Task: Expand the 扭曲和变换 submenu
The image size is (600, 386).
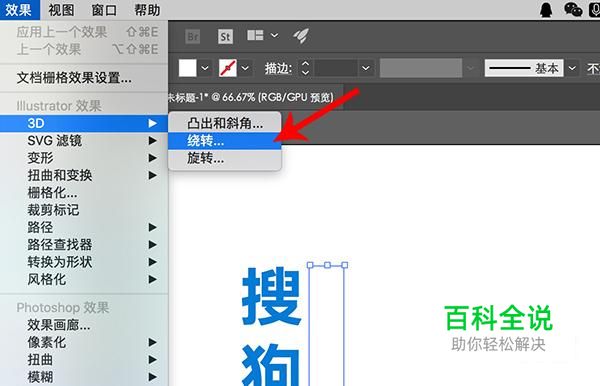Action: tap(84, 175)
